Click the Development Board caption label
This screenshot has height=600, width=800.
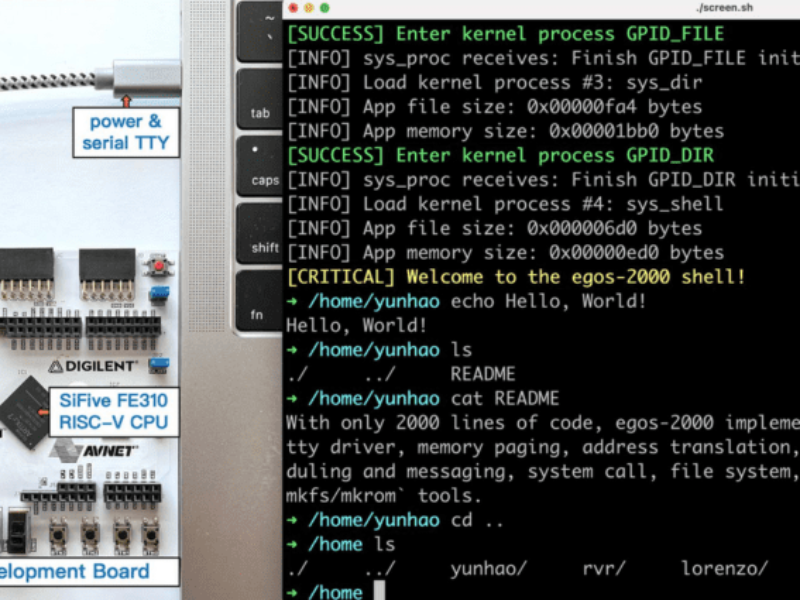pos(74,571)
